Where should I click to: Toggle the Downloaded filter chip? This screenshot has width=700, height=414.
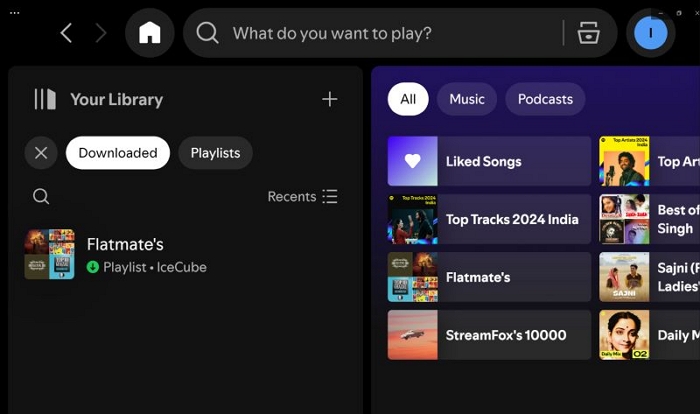[118, 153]
